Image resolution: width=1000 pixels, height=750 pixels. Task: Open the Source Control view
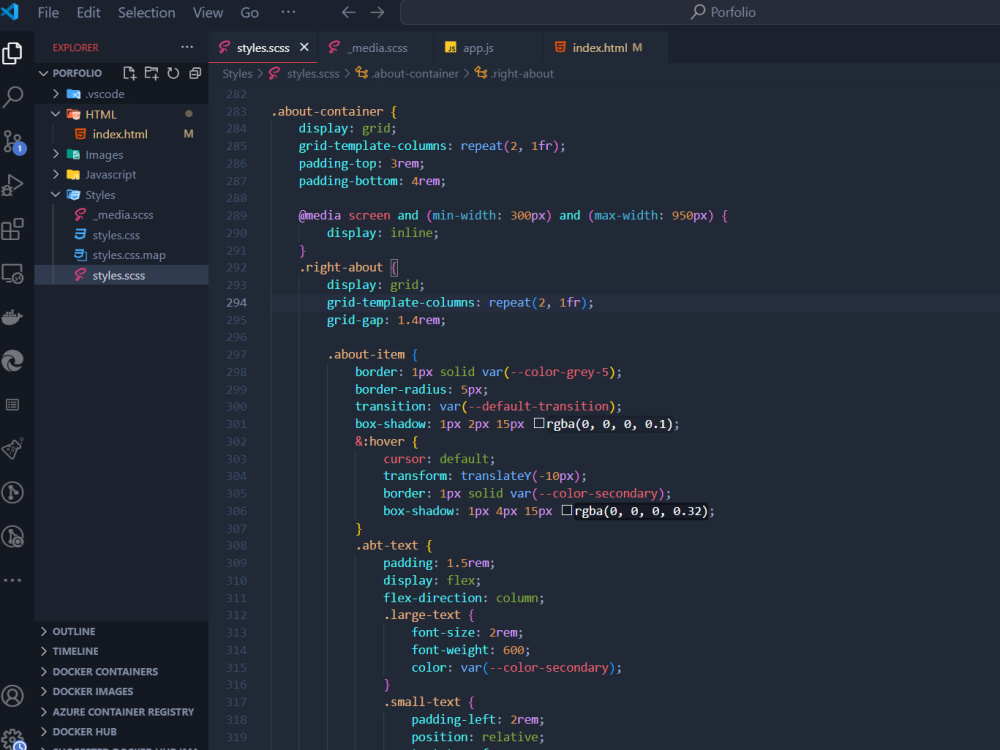(x=15, y=140)
